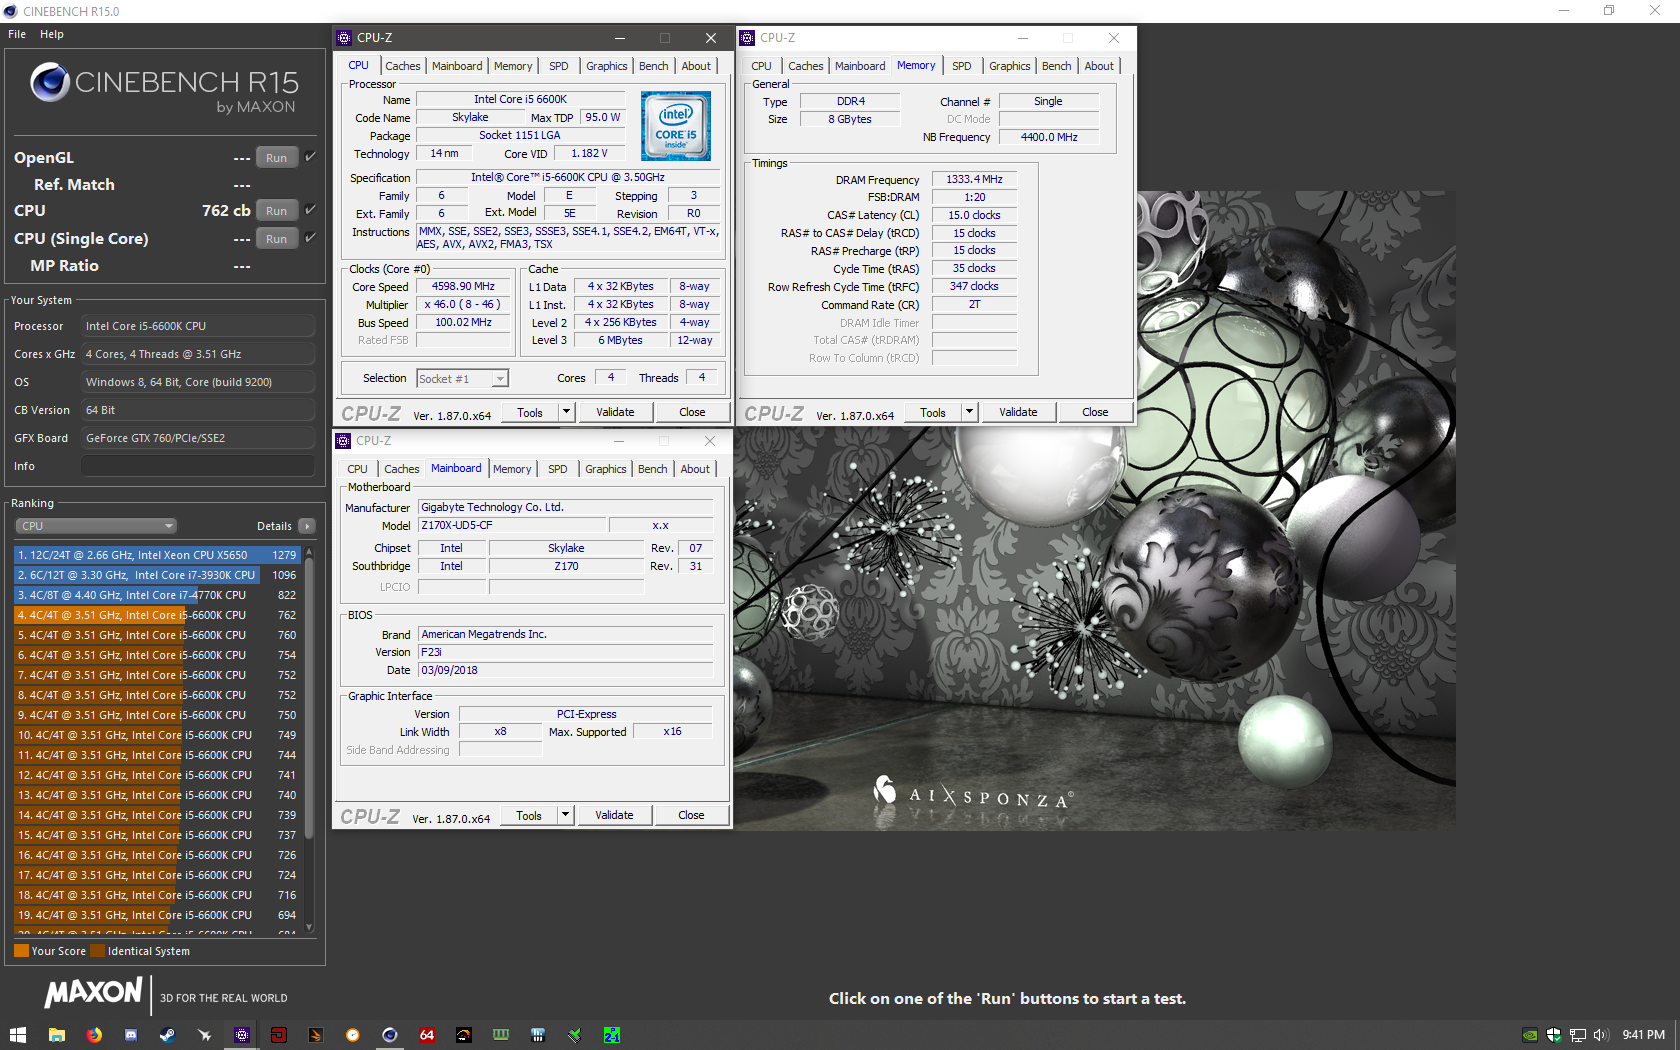Image resolution: width=1680 pixels, height=1050 pixels.
Task: Open the Windows Start menu
Action: (17, 1035)
